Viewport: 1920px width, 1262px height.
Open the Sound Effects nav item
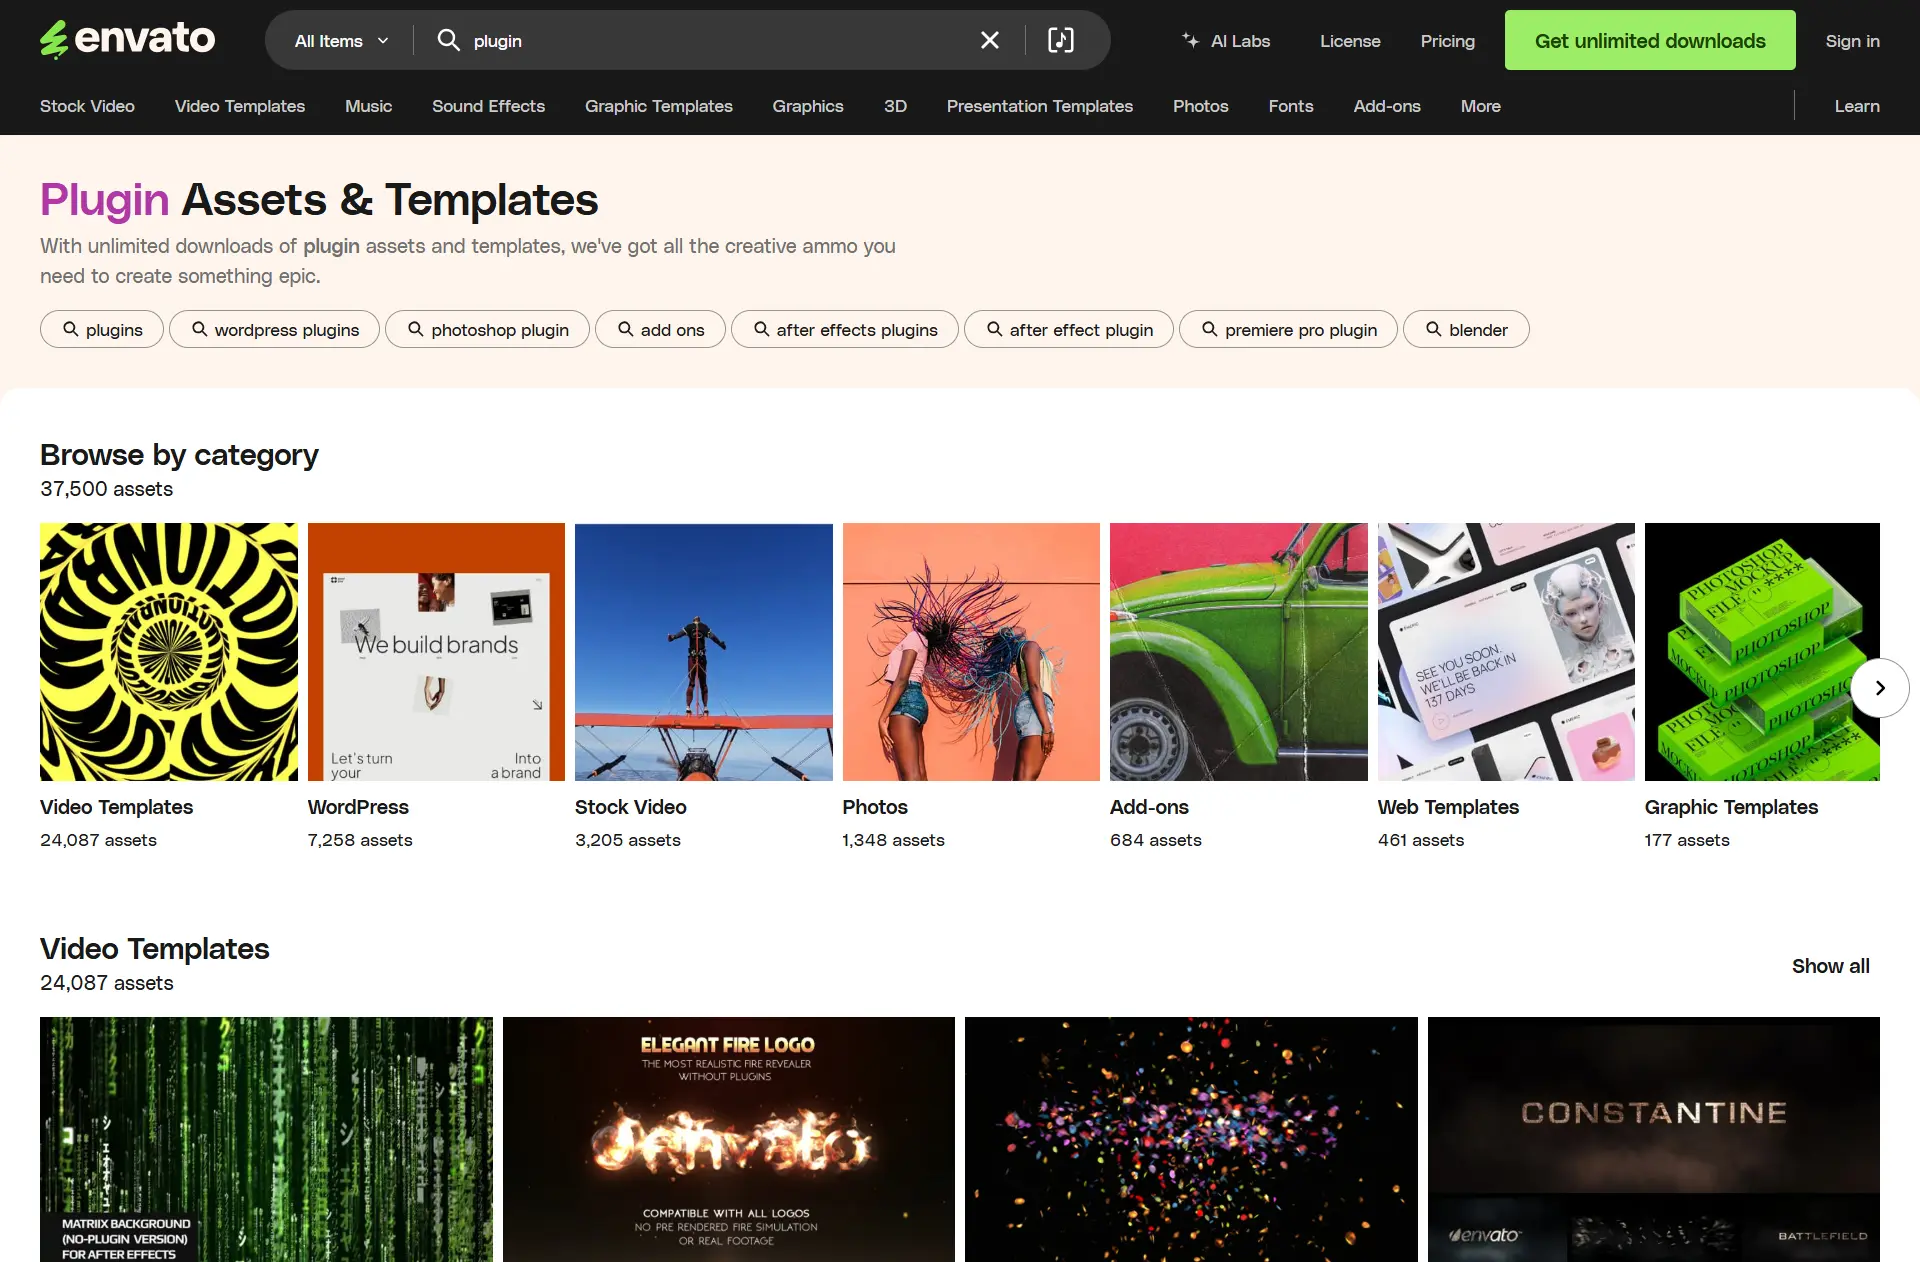(488, 106)
